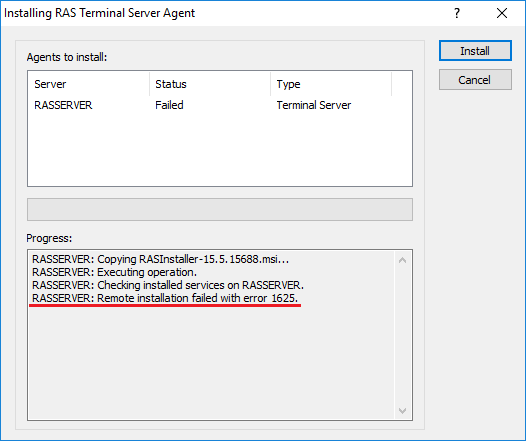Click the empty area of the agents list
526x441 pixels.
tap(220, 149)
